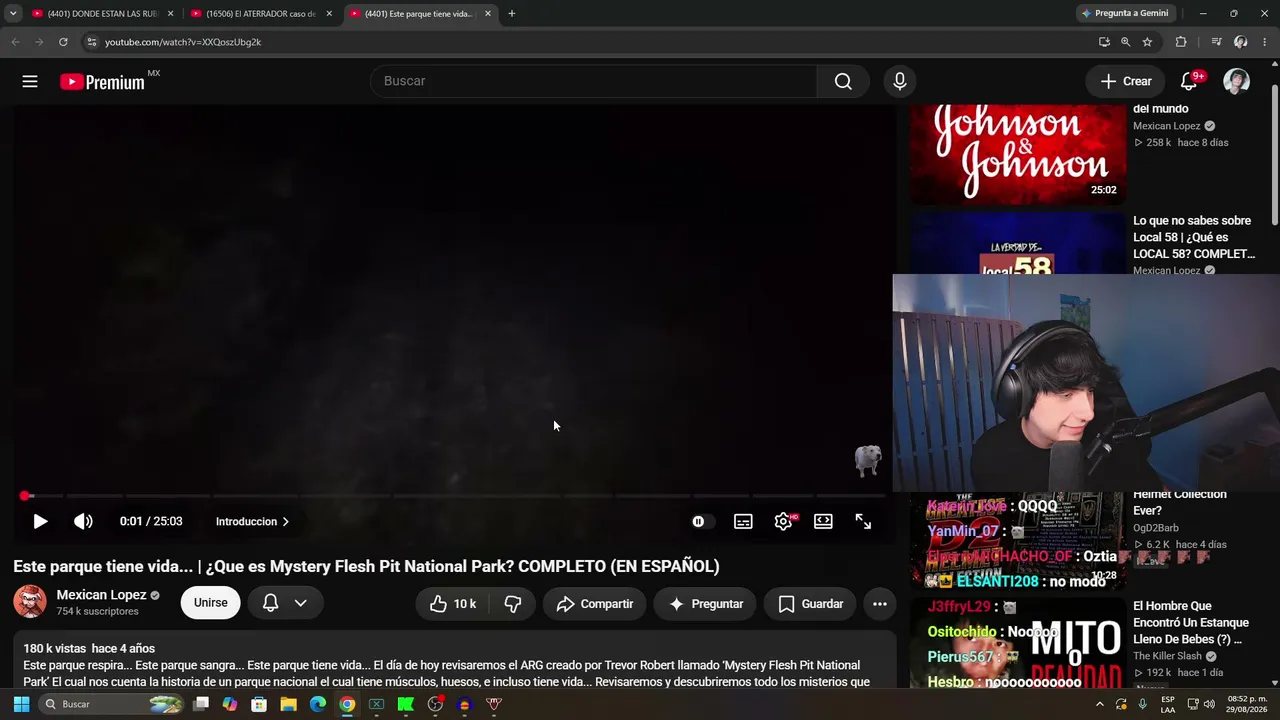The width and height of the screenshot is (1280, 720).
Task: Open the media controls icon in Chrome
Action: click(1216, 42)
